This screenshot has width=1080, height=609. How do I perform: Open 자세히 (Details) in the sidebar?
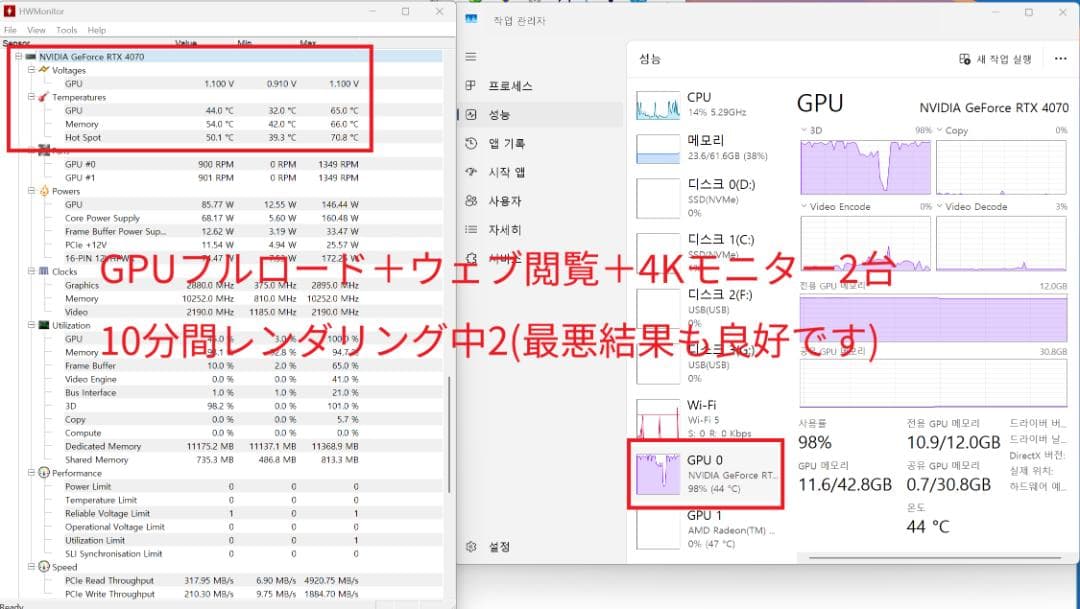(x=470, y=228)
